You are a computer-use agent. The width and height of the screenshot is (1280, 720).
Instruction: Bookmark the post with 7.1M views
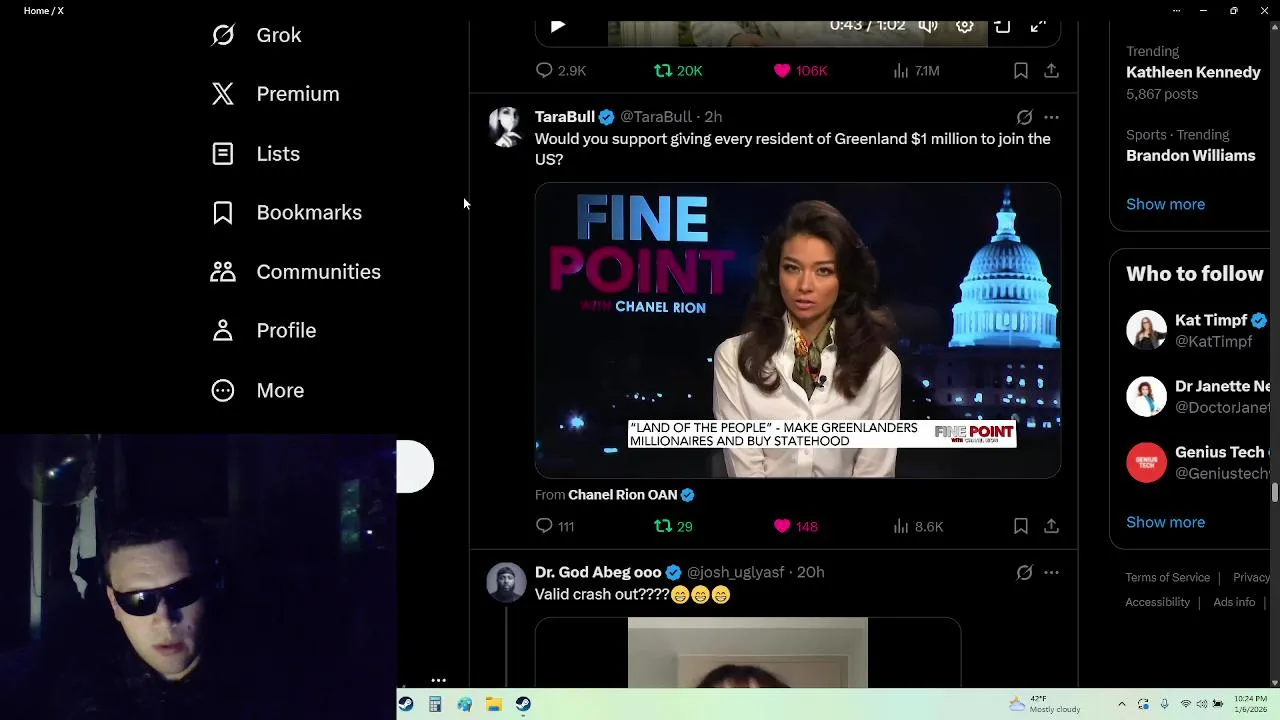pyautogui.click(x=1021, y=71)
